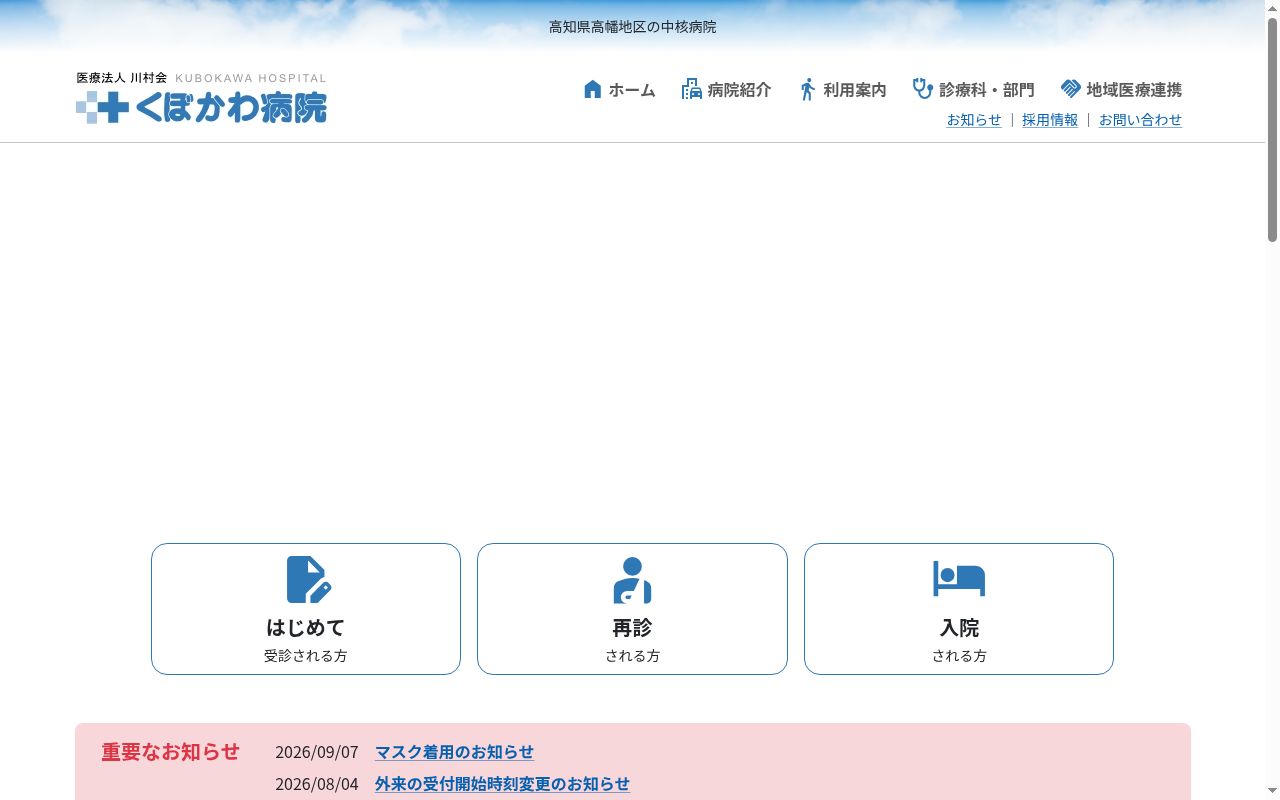The image size is (1280, 800).
Task: Select the はじめて受診される方 card
Action: [x=306, y=609]
